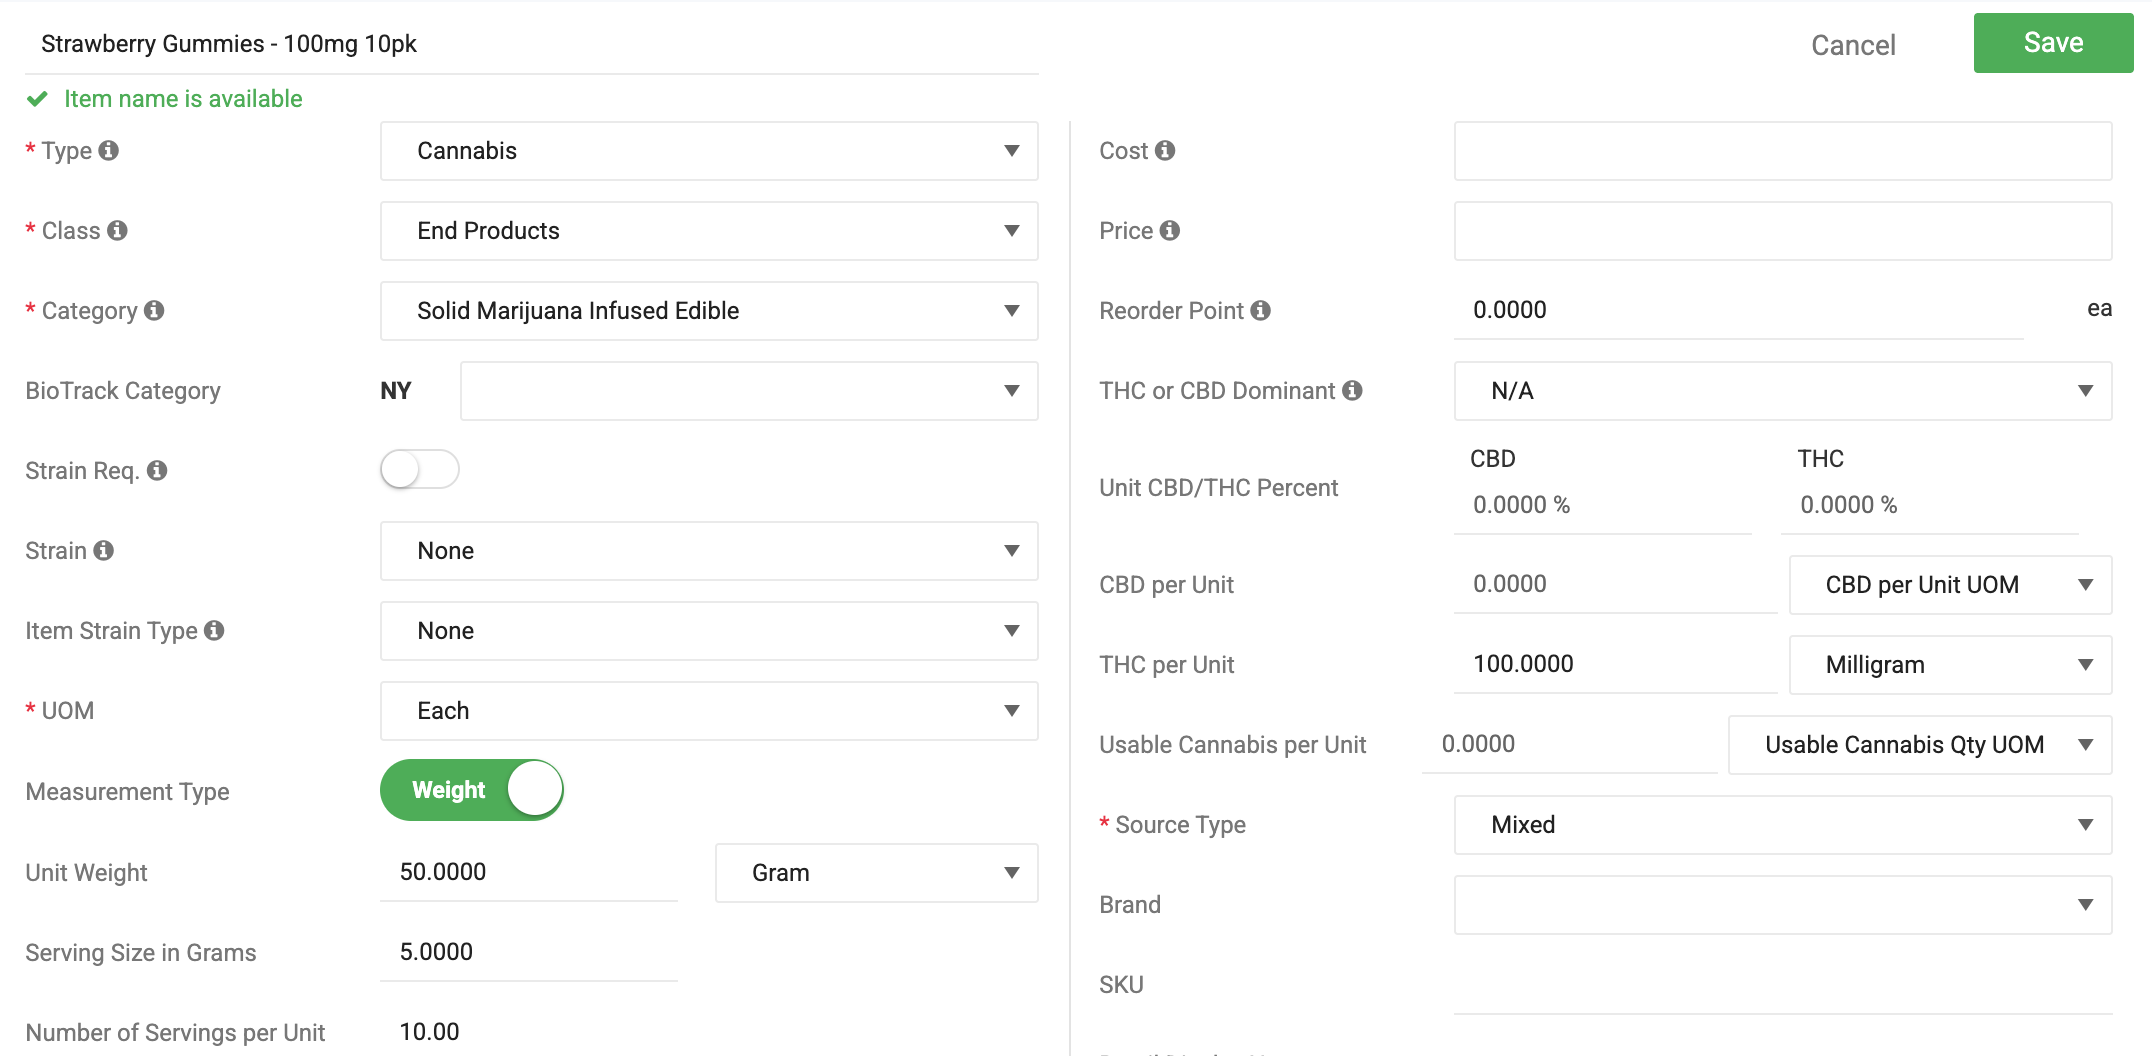Click the Strain Req. info icon

[x=157, y=470]
